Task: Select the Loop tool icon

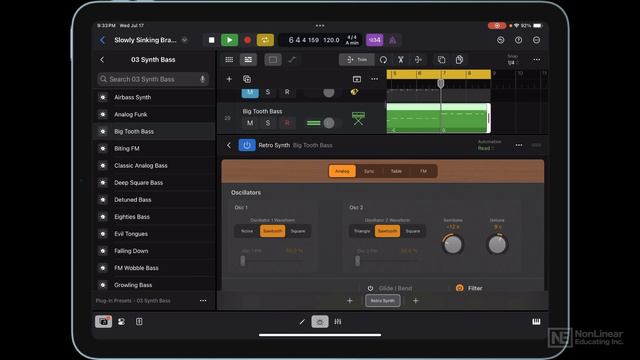Action: (383, 60)
